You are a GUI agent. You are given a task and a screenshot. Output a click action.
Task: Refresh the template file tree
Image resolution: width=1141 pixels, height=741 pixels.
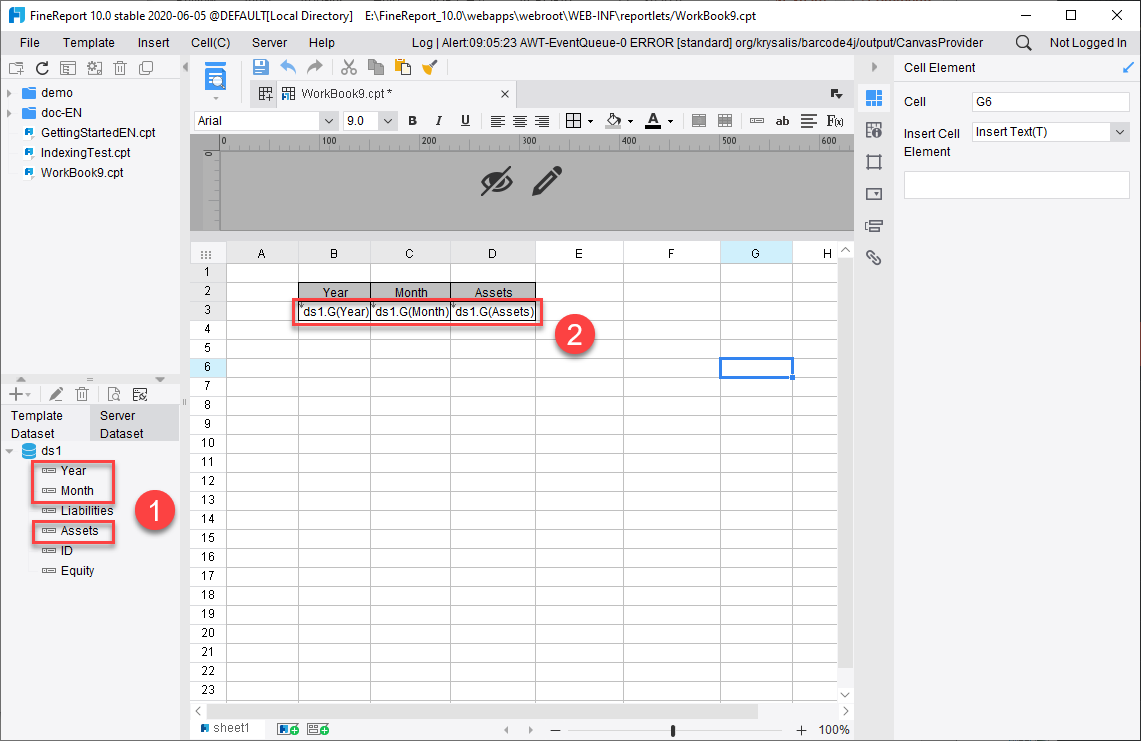[x=42, y=68]
